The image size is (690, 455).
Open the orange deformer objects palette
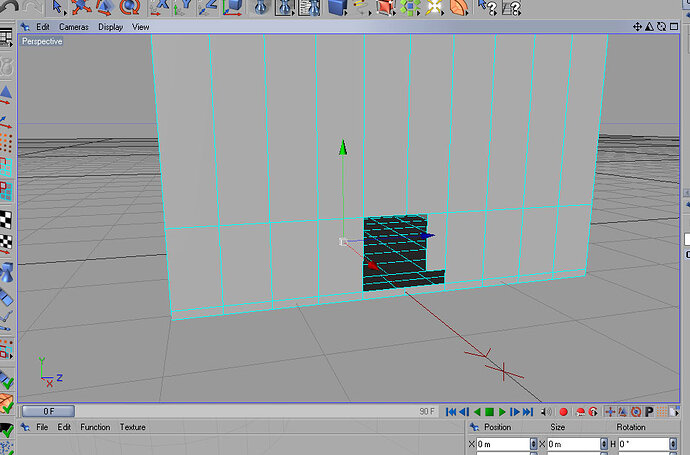click(x=459, y=7)
